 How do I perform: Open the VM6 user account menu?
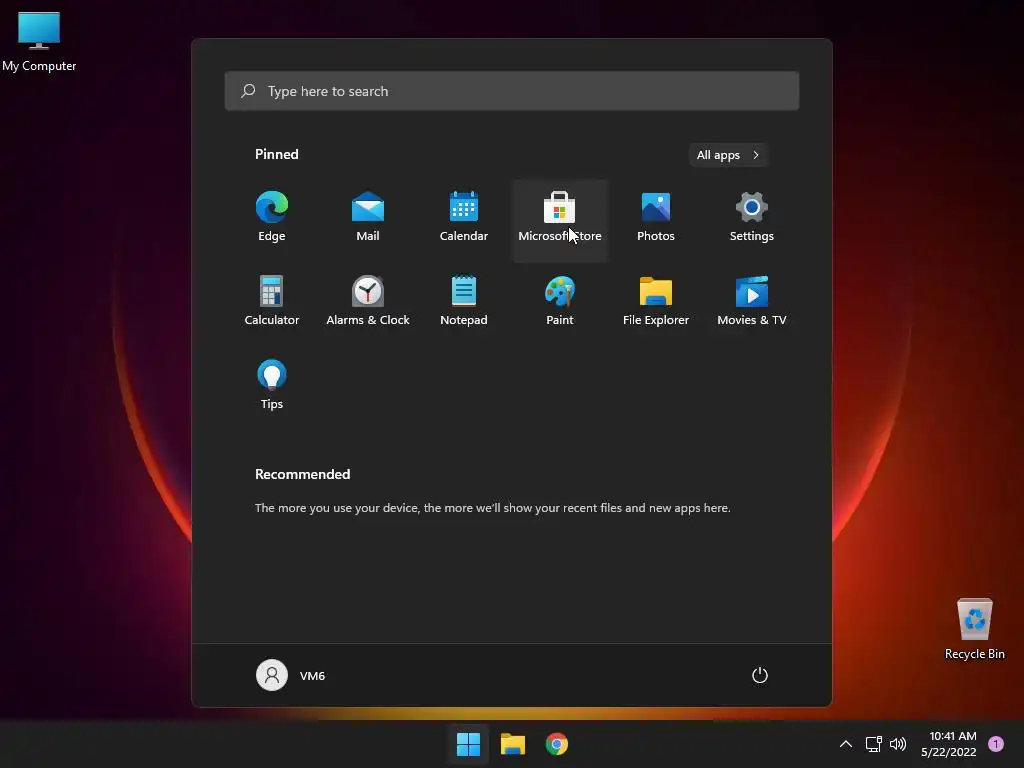click(x=291, y=675)
